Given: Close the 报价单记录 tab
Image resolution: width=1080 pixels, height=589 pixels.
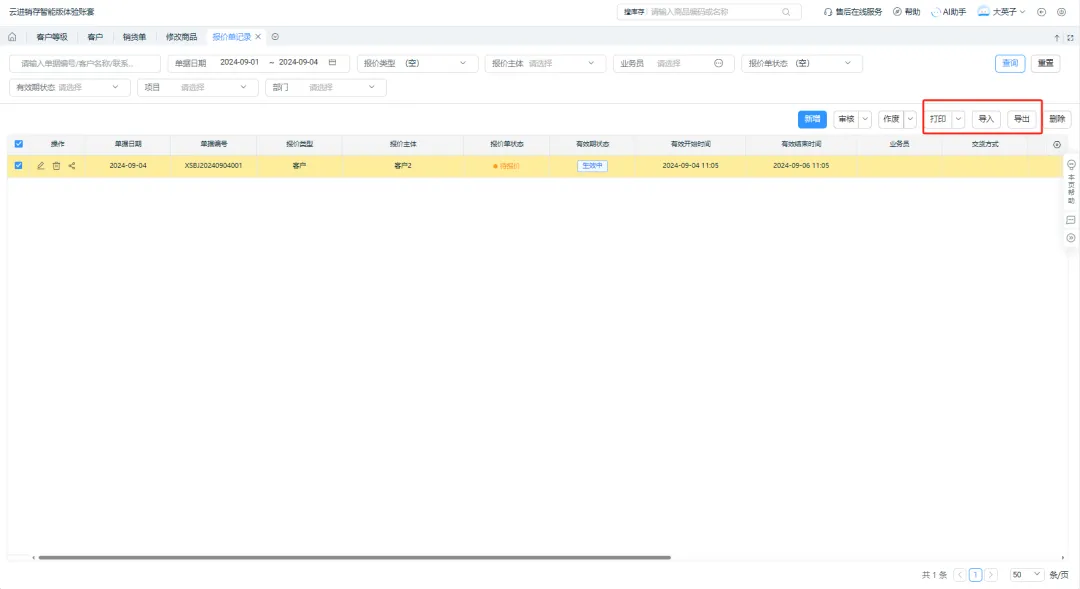Looking at the screenshot, I should (x=258, y=37).
